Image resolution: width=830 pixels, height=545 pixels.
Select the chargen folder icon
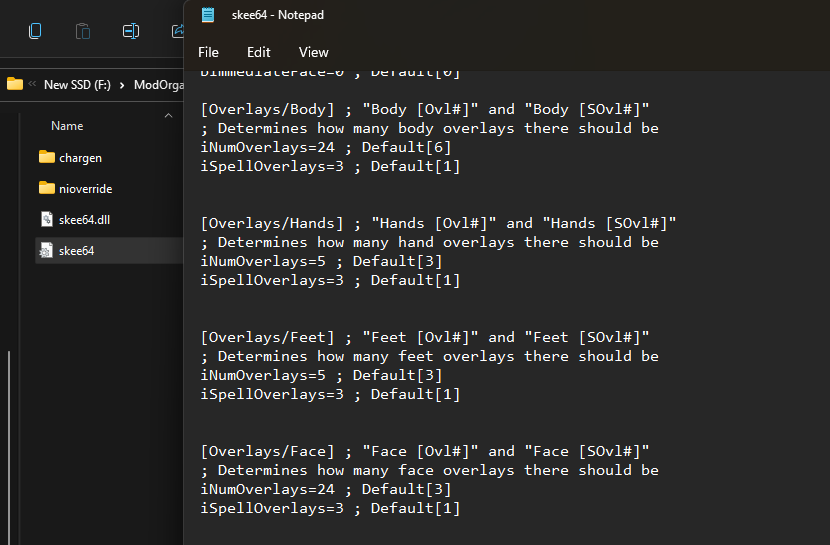[47, 157]
